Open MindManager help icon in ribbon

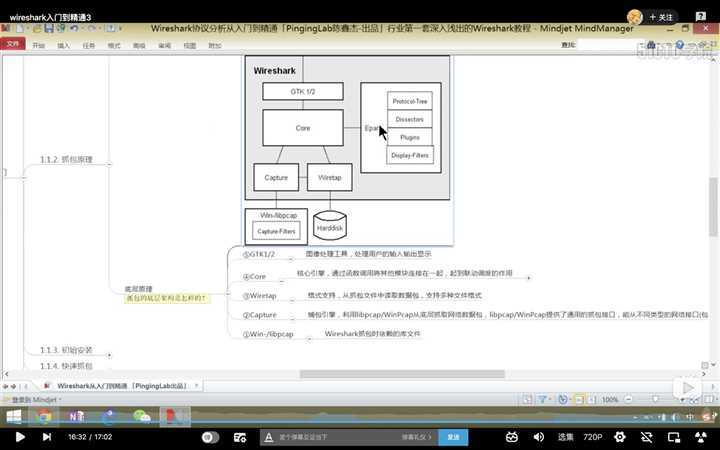click(680, 45)
